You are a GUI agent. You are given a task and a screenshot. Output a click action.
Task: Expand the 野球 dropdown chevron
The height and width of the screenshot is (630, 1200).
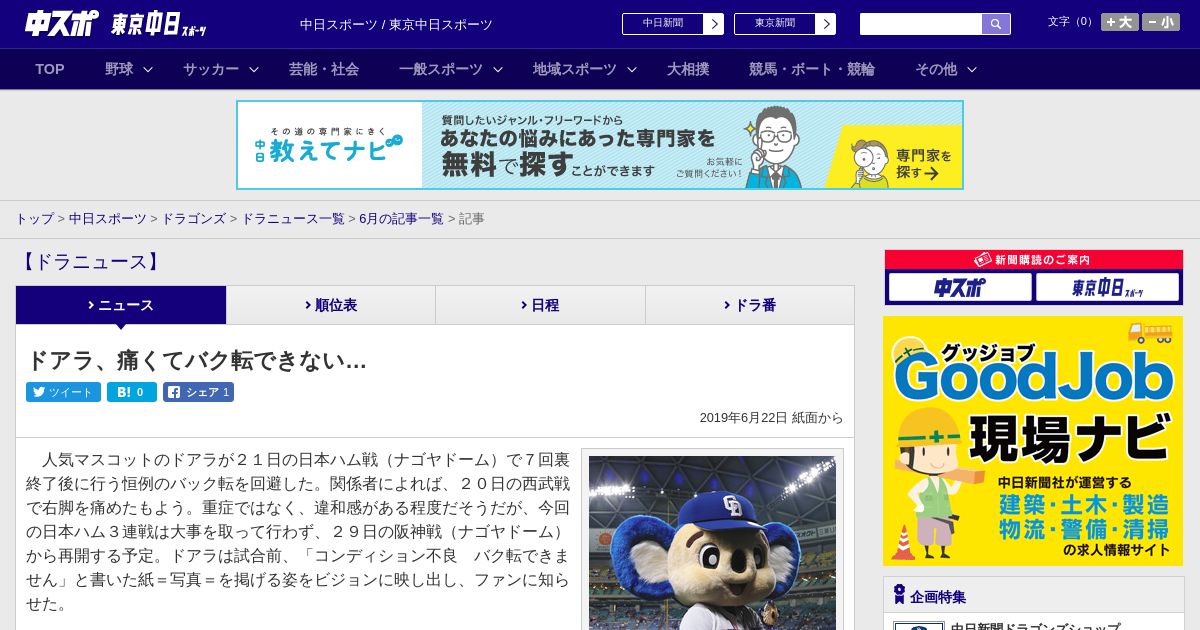point(148,69)
